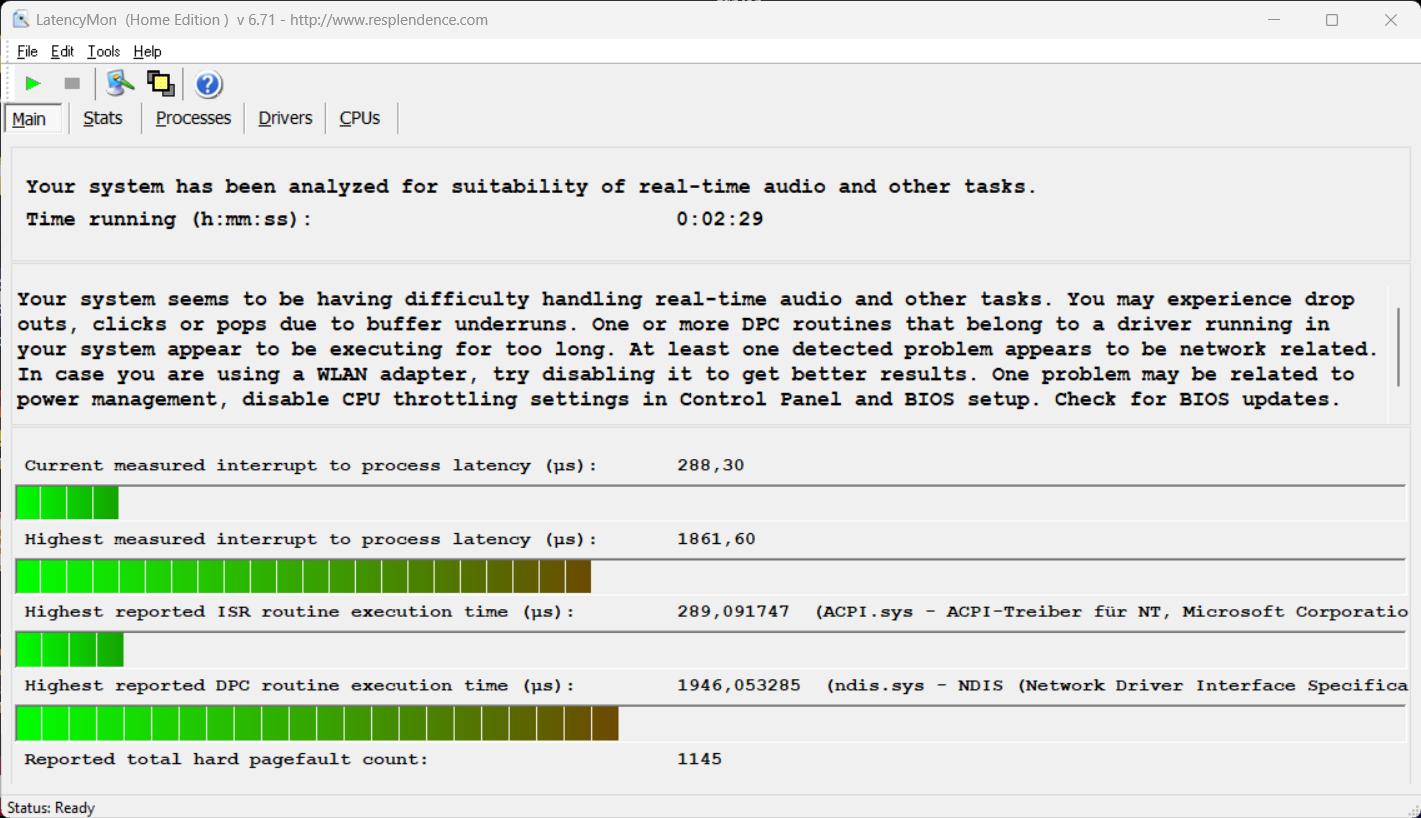Switch to the Stats tab
Image resolution: width=1421 pixels, height=818 pixels.
click(103, 118)
